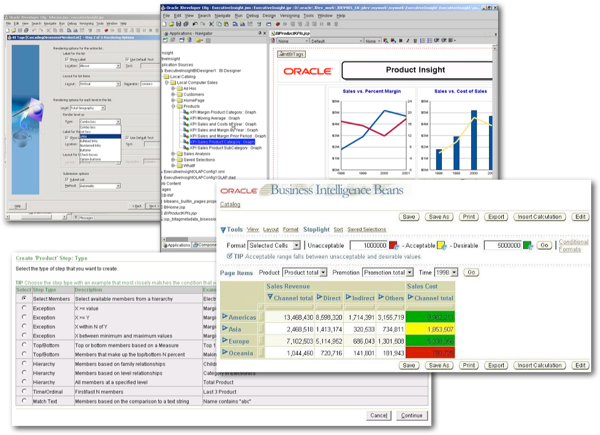
Task: Click Local Catalog folder icon in Navigator
Action: coord(167,77)
